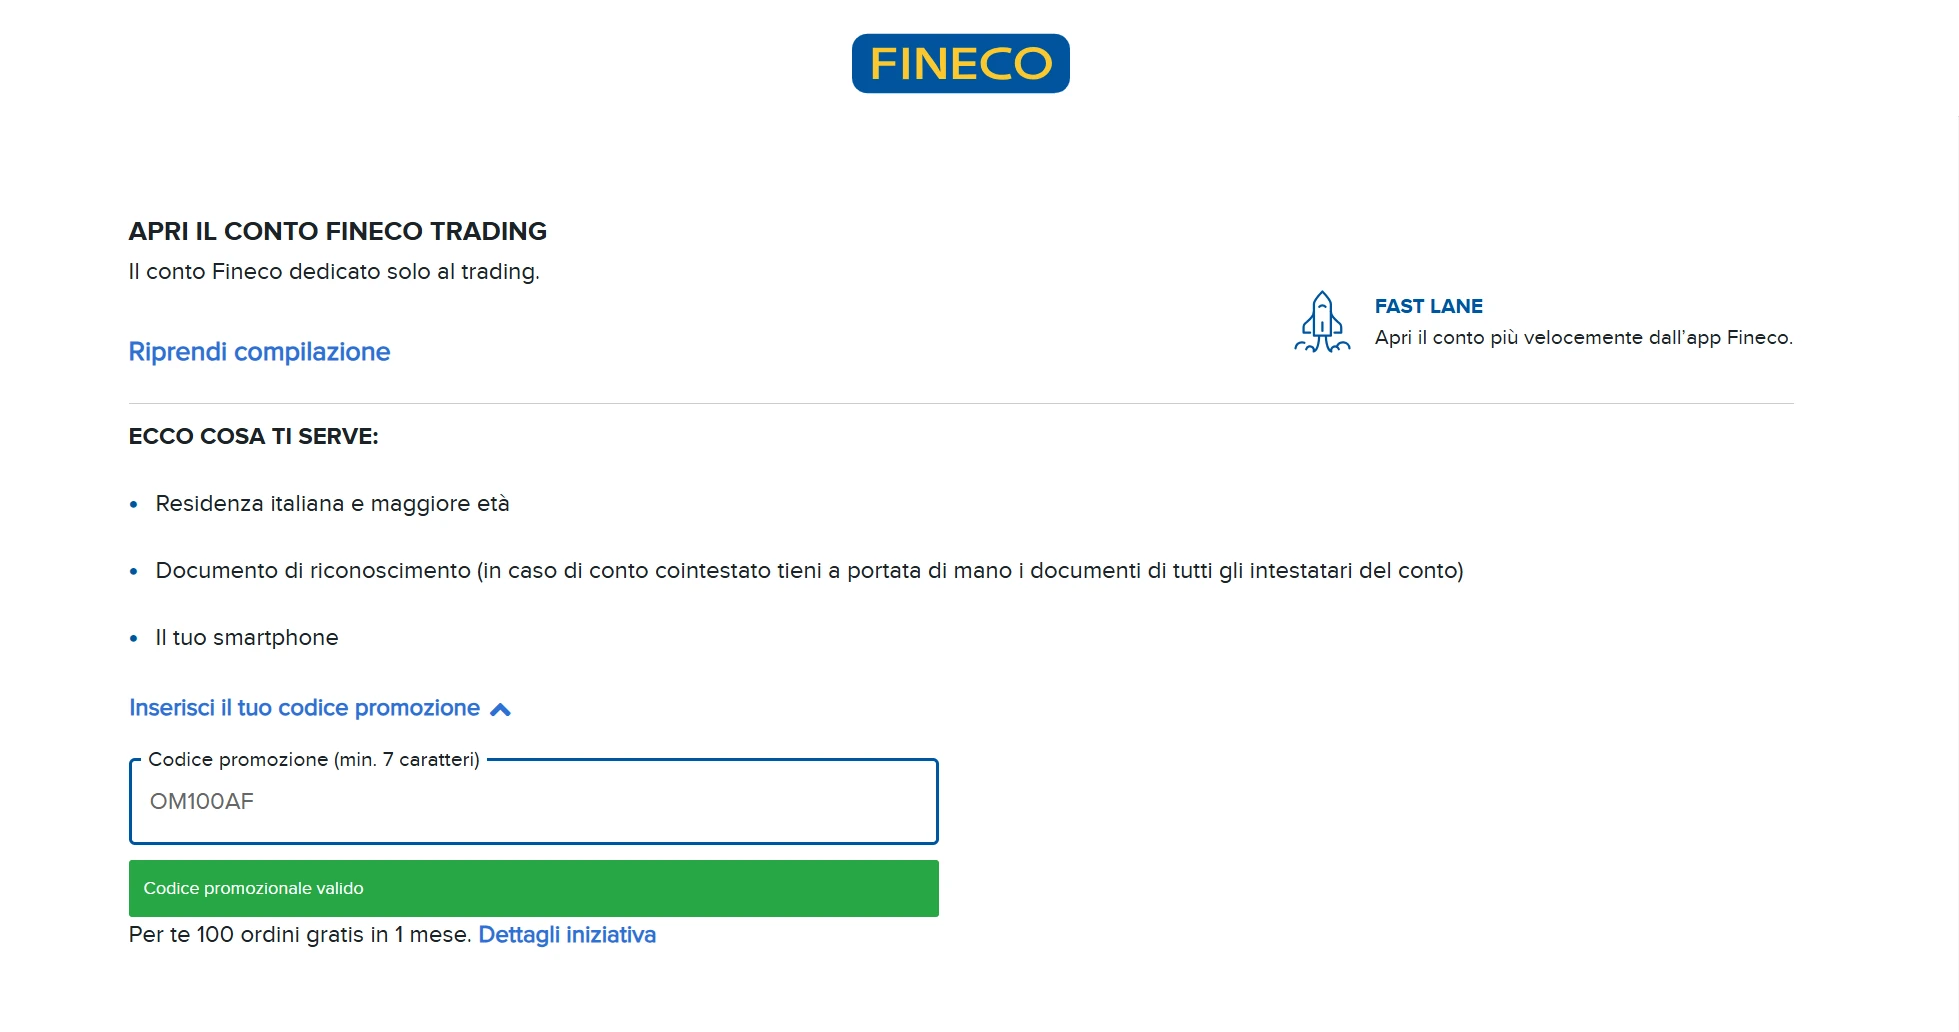Open Riprendi compilazione
The image size is (1959, 1032).
click(x=258, y=351)
